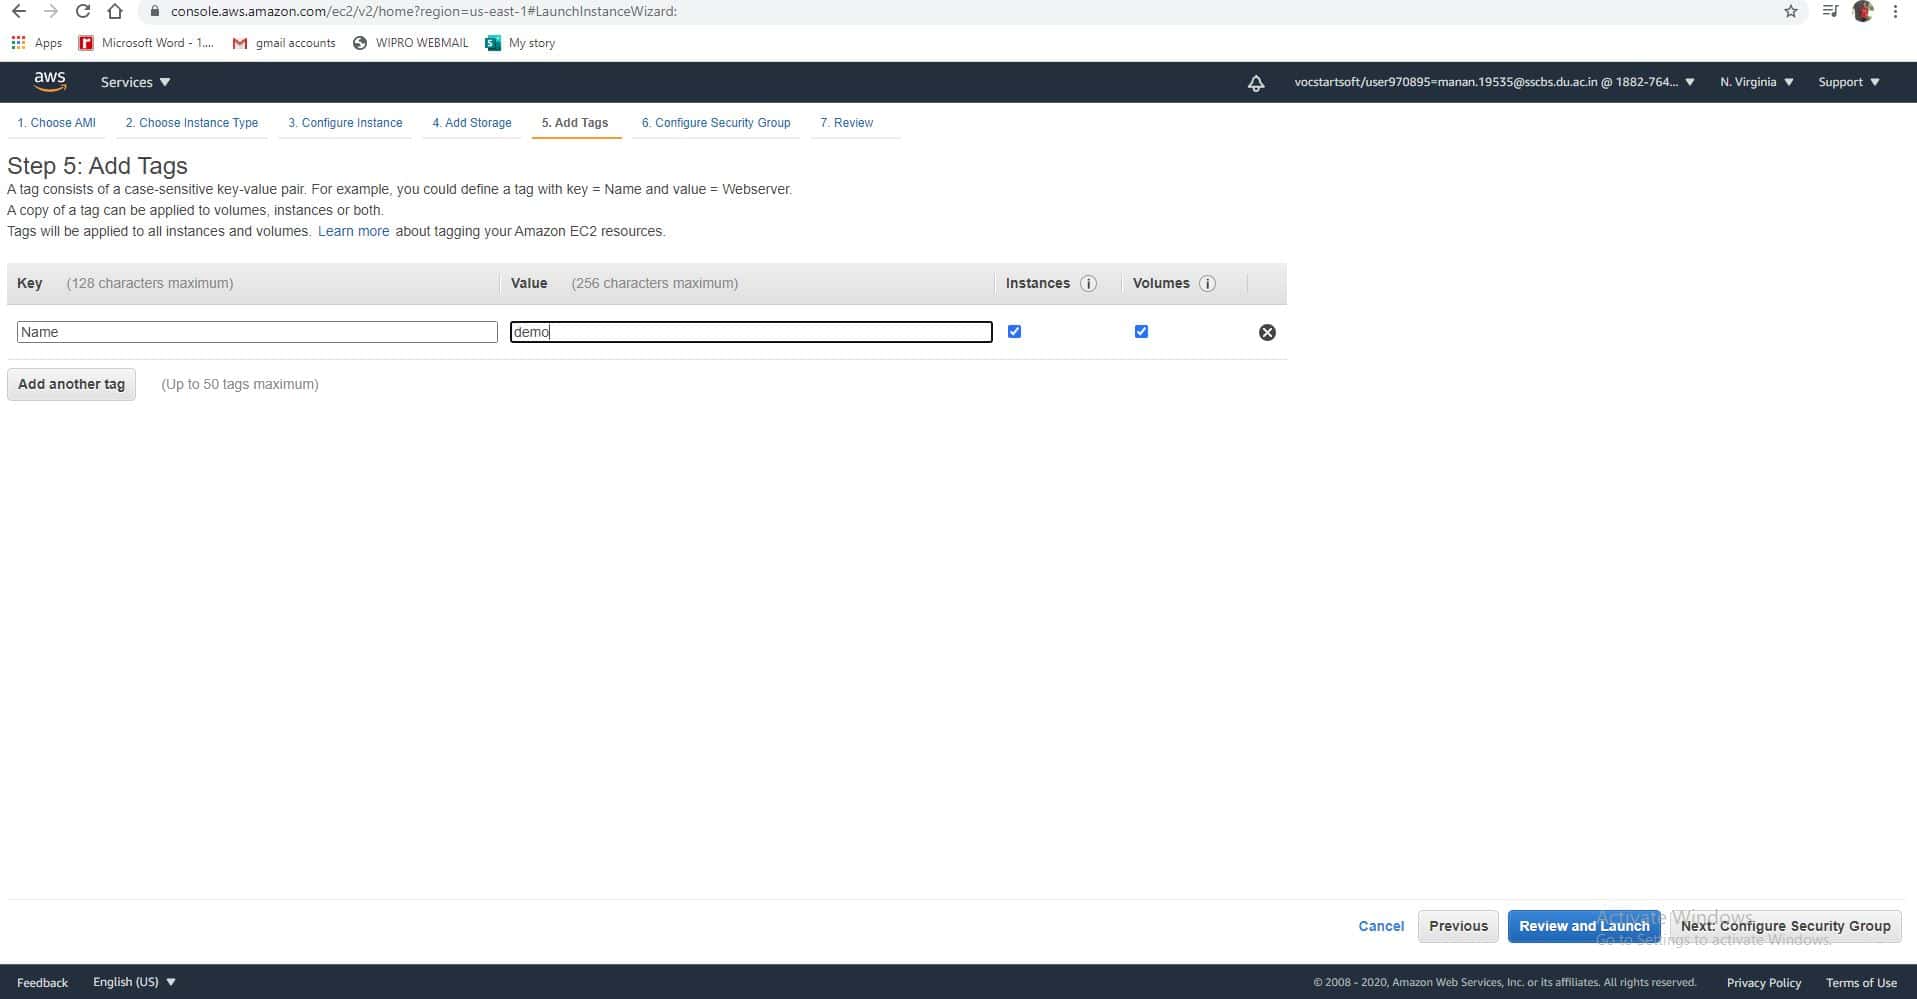Focus the Key input containing Name
Screen dimensions: 1917x999
pyautogui.click(x=257, y=332)
